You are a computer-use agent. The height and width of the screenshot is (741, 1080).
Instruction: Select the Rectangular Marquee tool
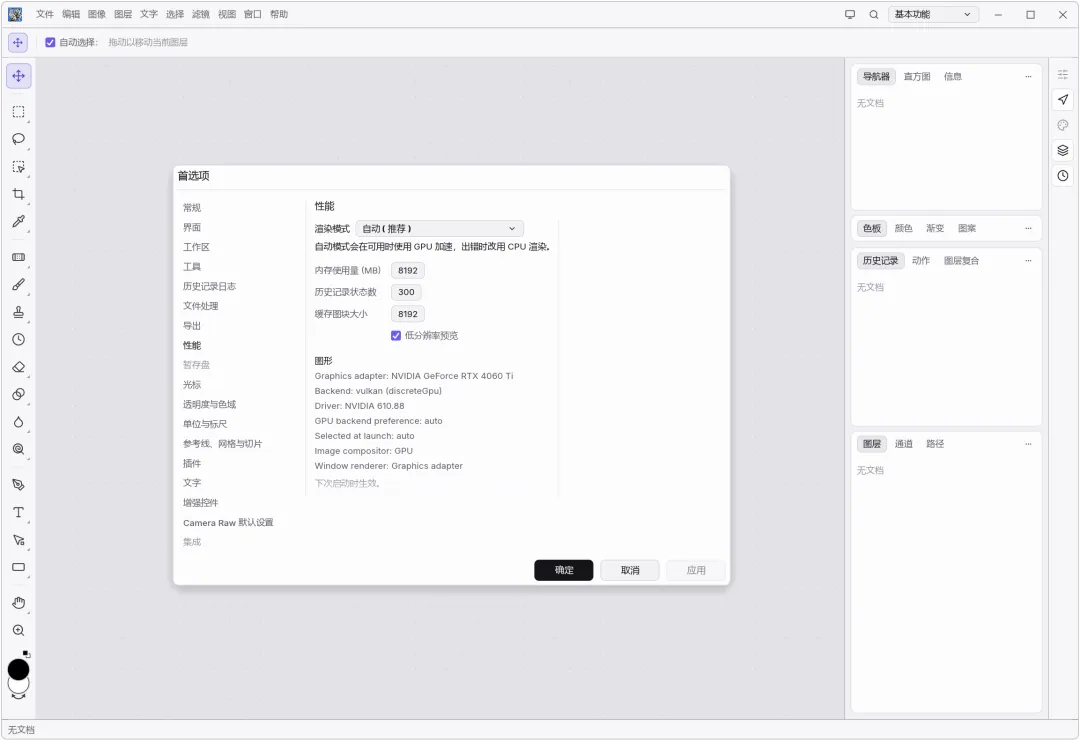[19, 112]
